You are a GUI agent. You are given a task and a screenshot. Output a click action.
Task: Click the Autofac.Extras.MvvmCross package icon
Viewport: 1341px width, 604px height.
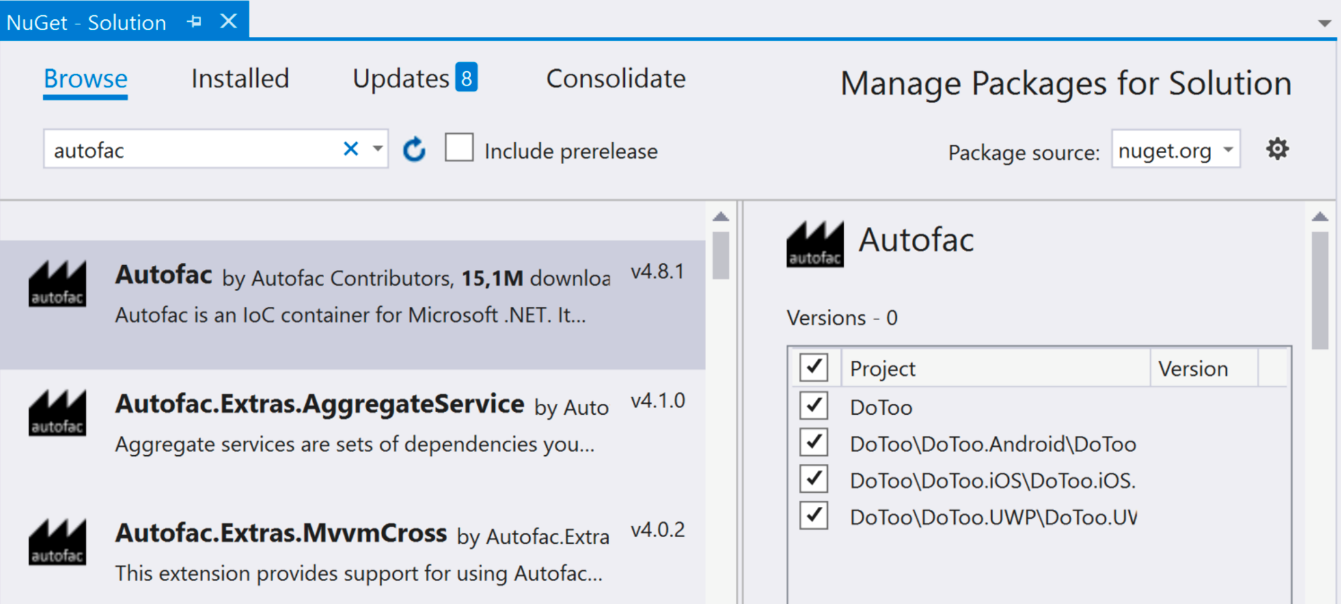pos(57,542)
